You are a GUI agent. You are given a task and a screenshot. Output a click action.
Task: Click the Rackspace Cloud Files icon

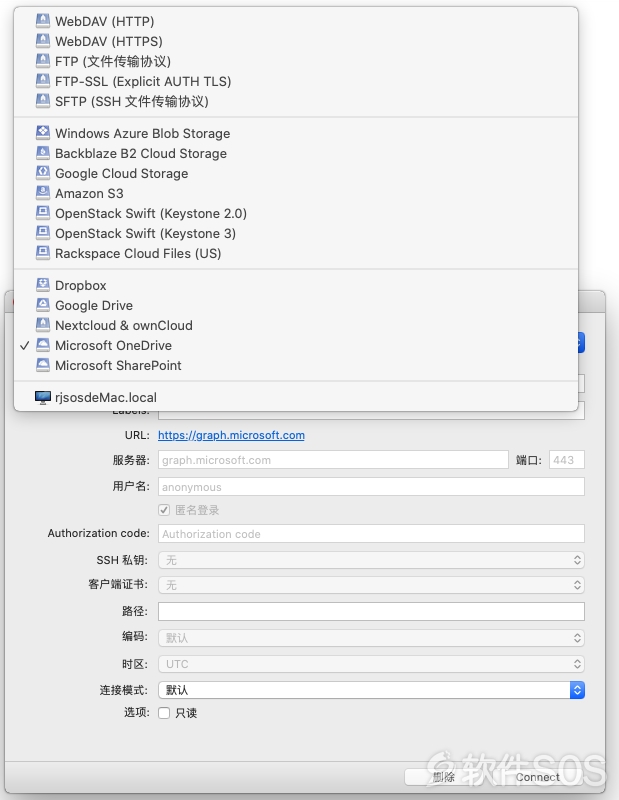coord(43,253)
